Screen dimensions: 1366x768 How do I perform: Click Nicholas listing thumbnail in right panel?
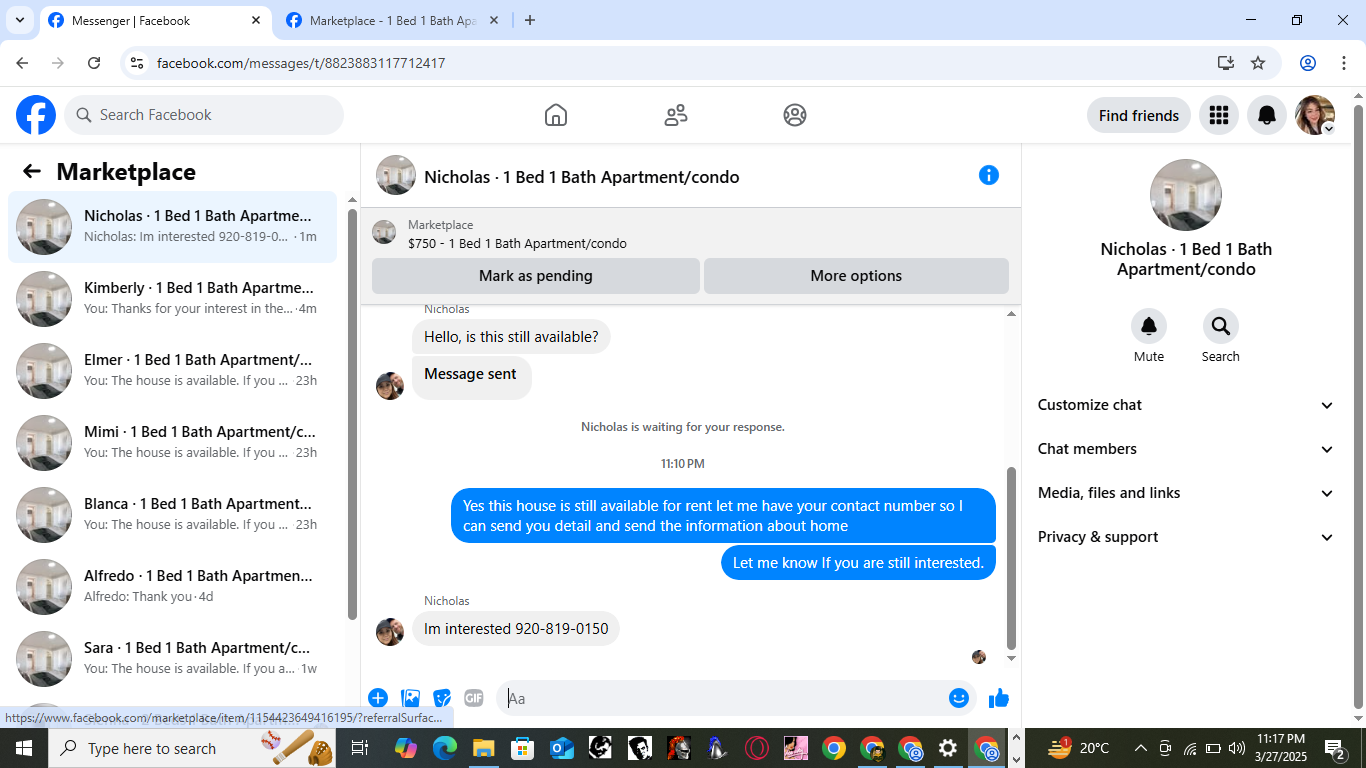pos(1186,195)
